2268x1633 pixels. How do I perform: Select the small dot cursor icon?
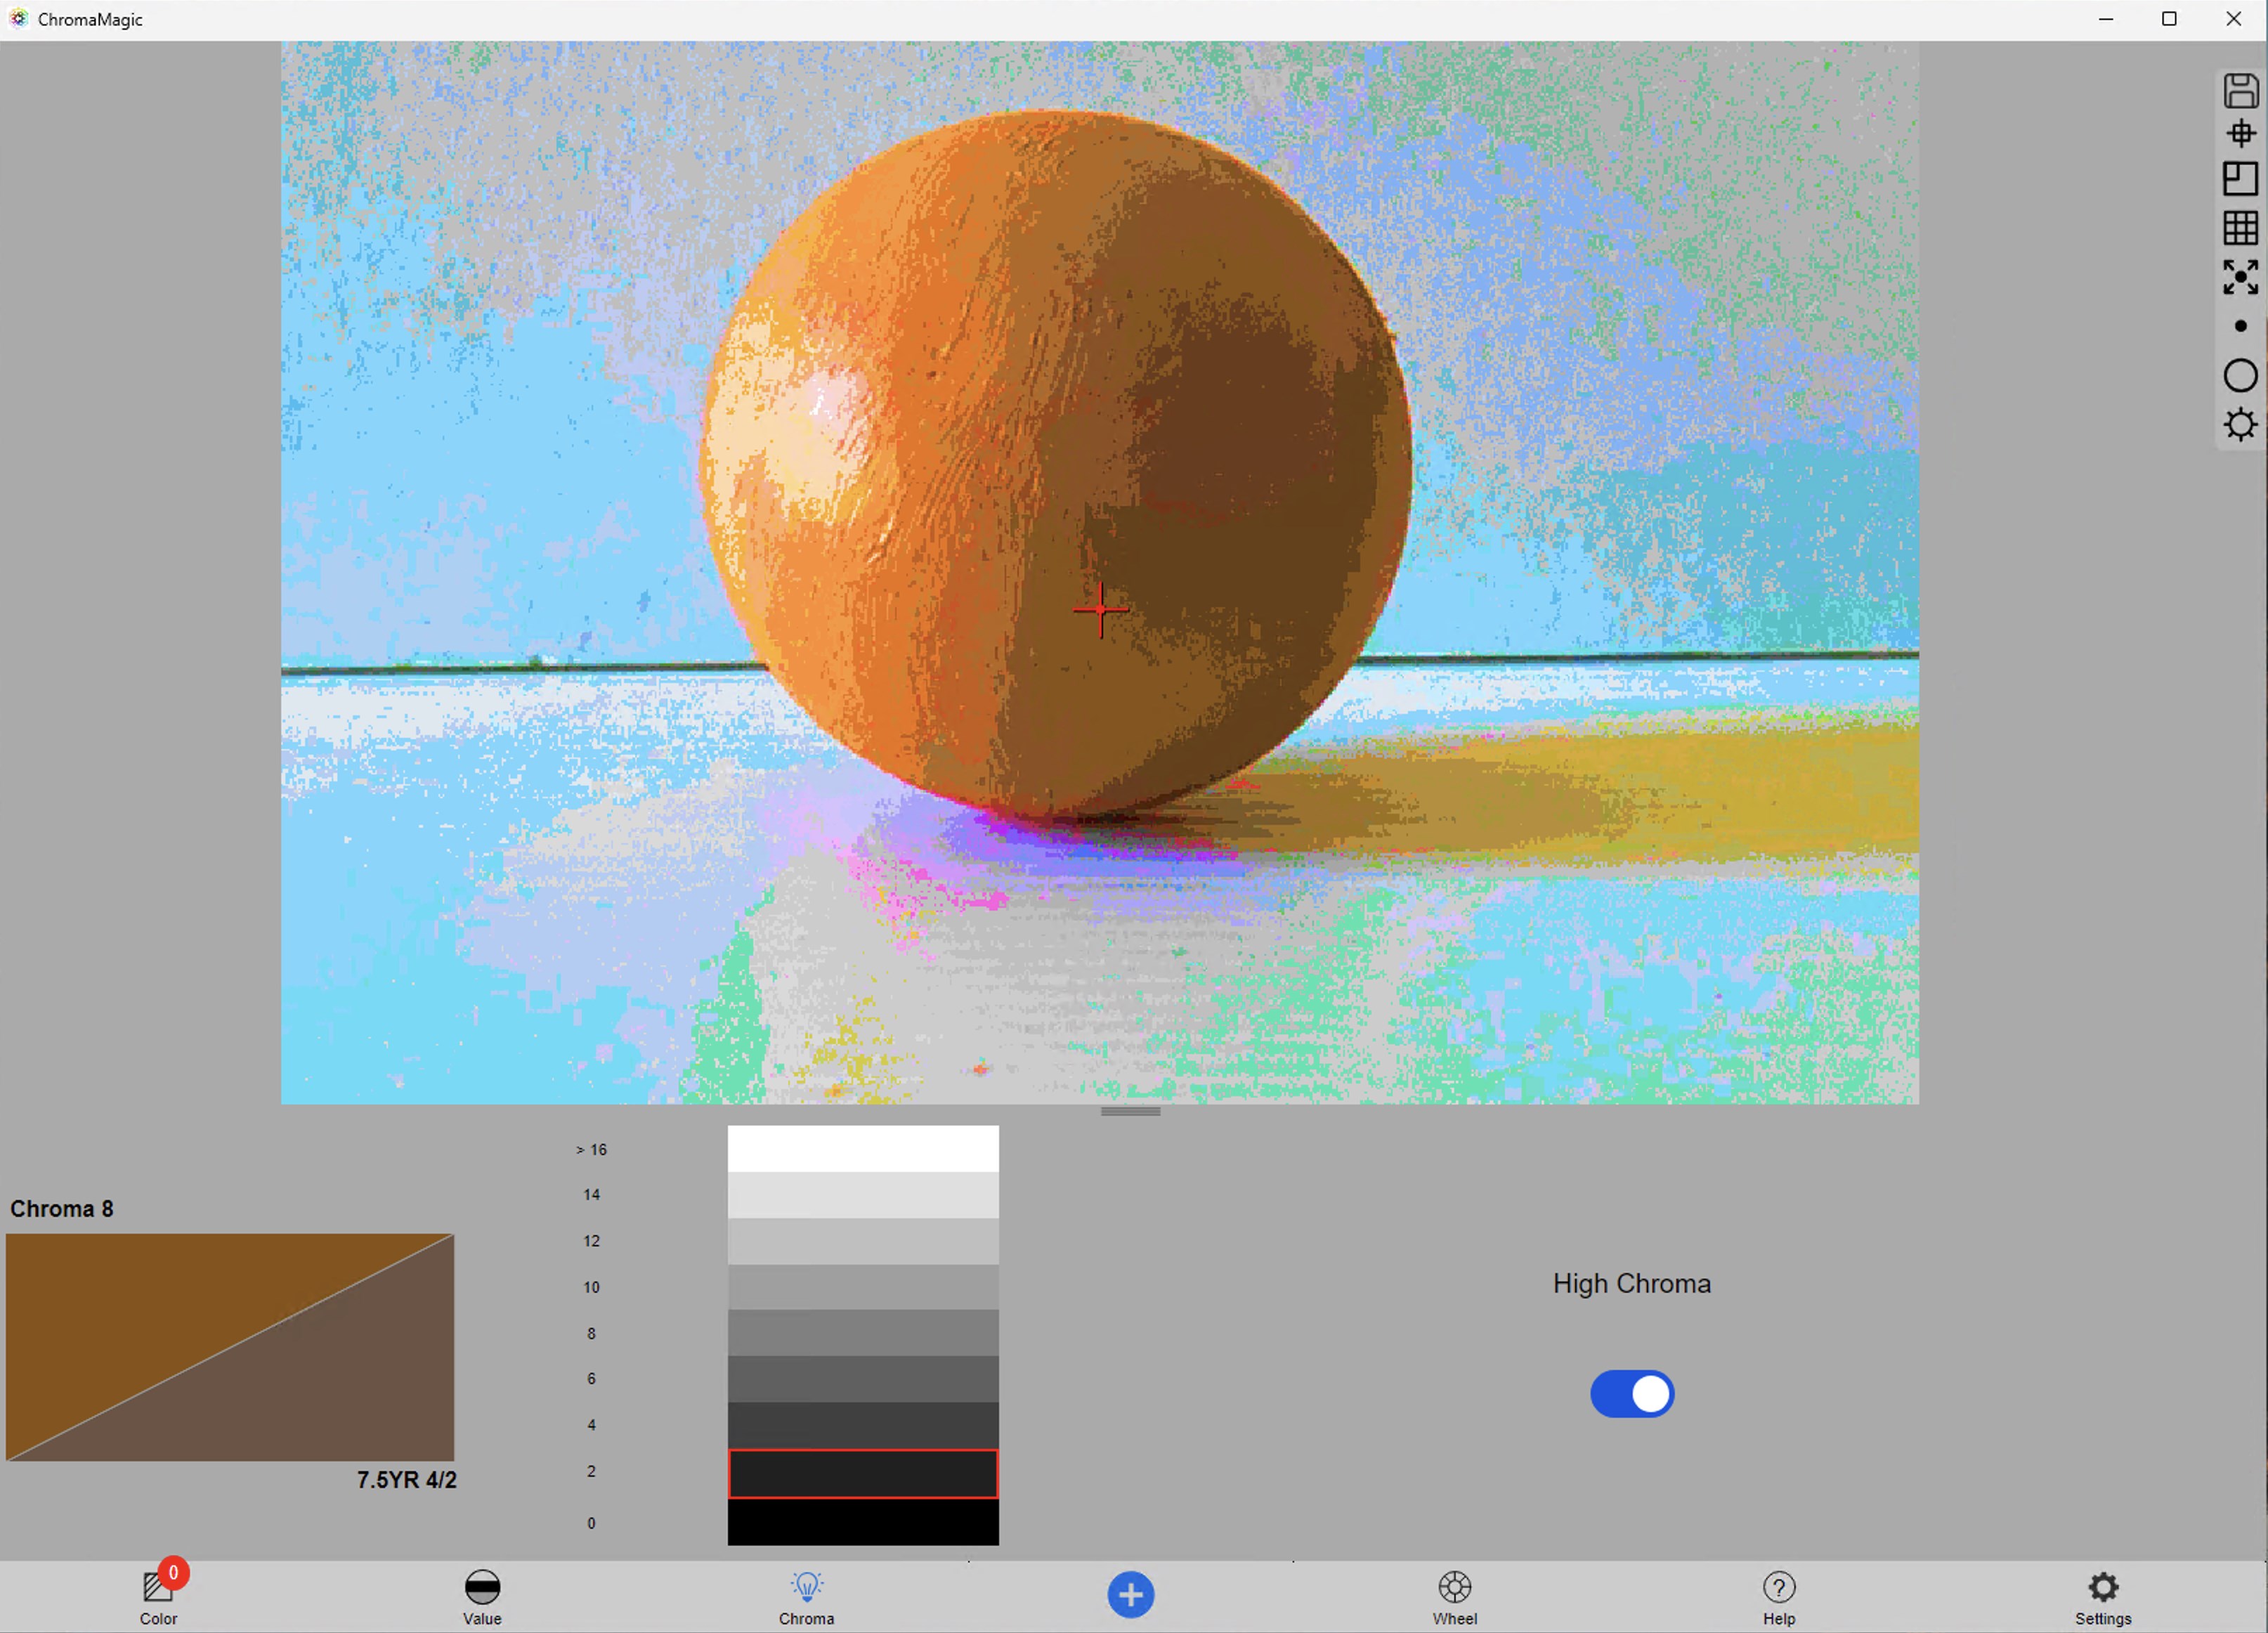coord(2242,325)
